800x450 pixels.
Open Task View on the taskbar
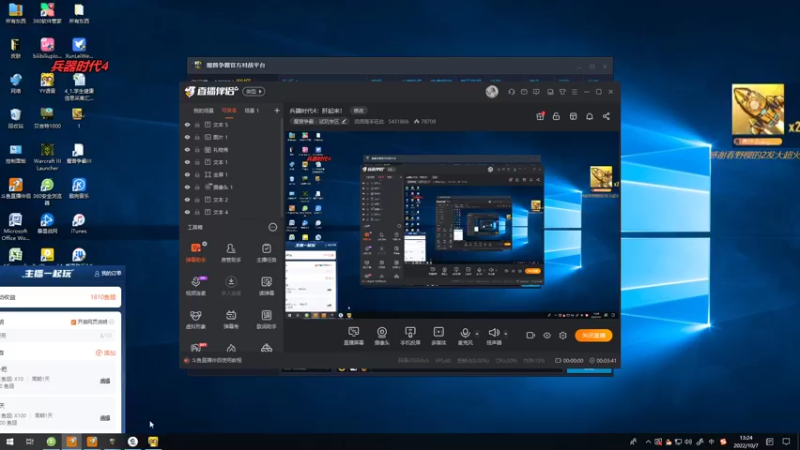click(30, 441)
